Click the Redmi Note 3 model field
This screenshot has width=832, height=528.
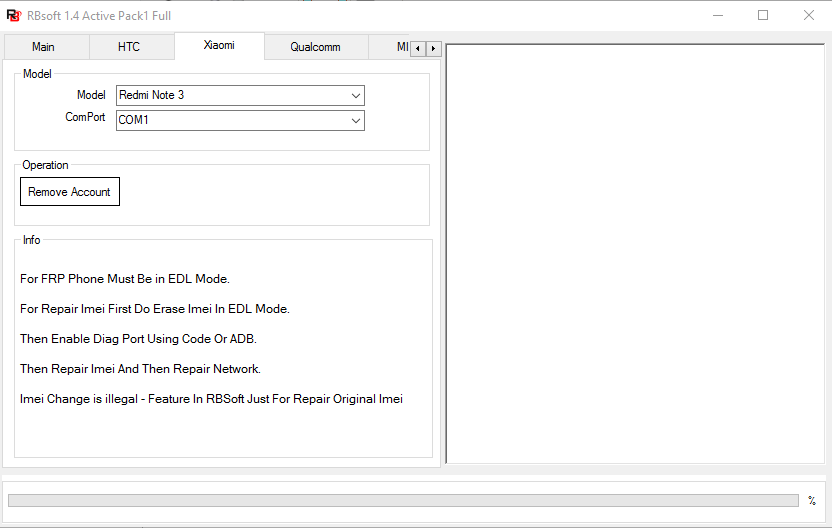click(232, 95)
